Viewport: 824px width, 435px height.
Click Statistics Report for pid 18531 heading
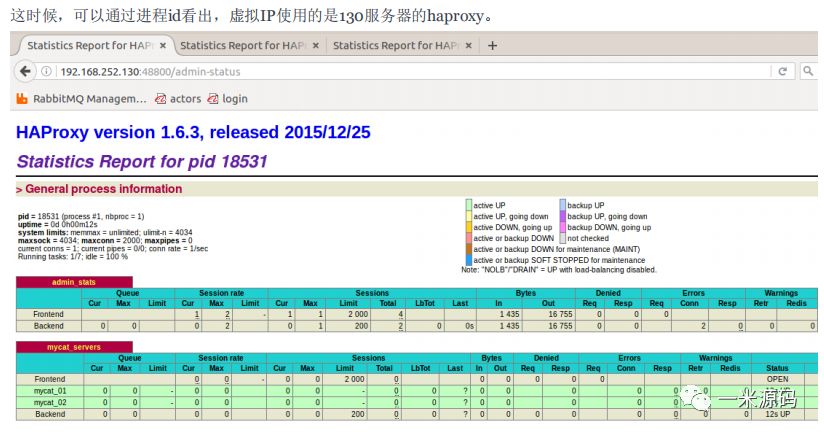tap(142, 161)
